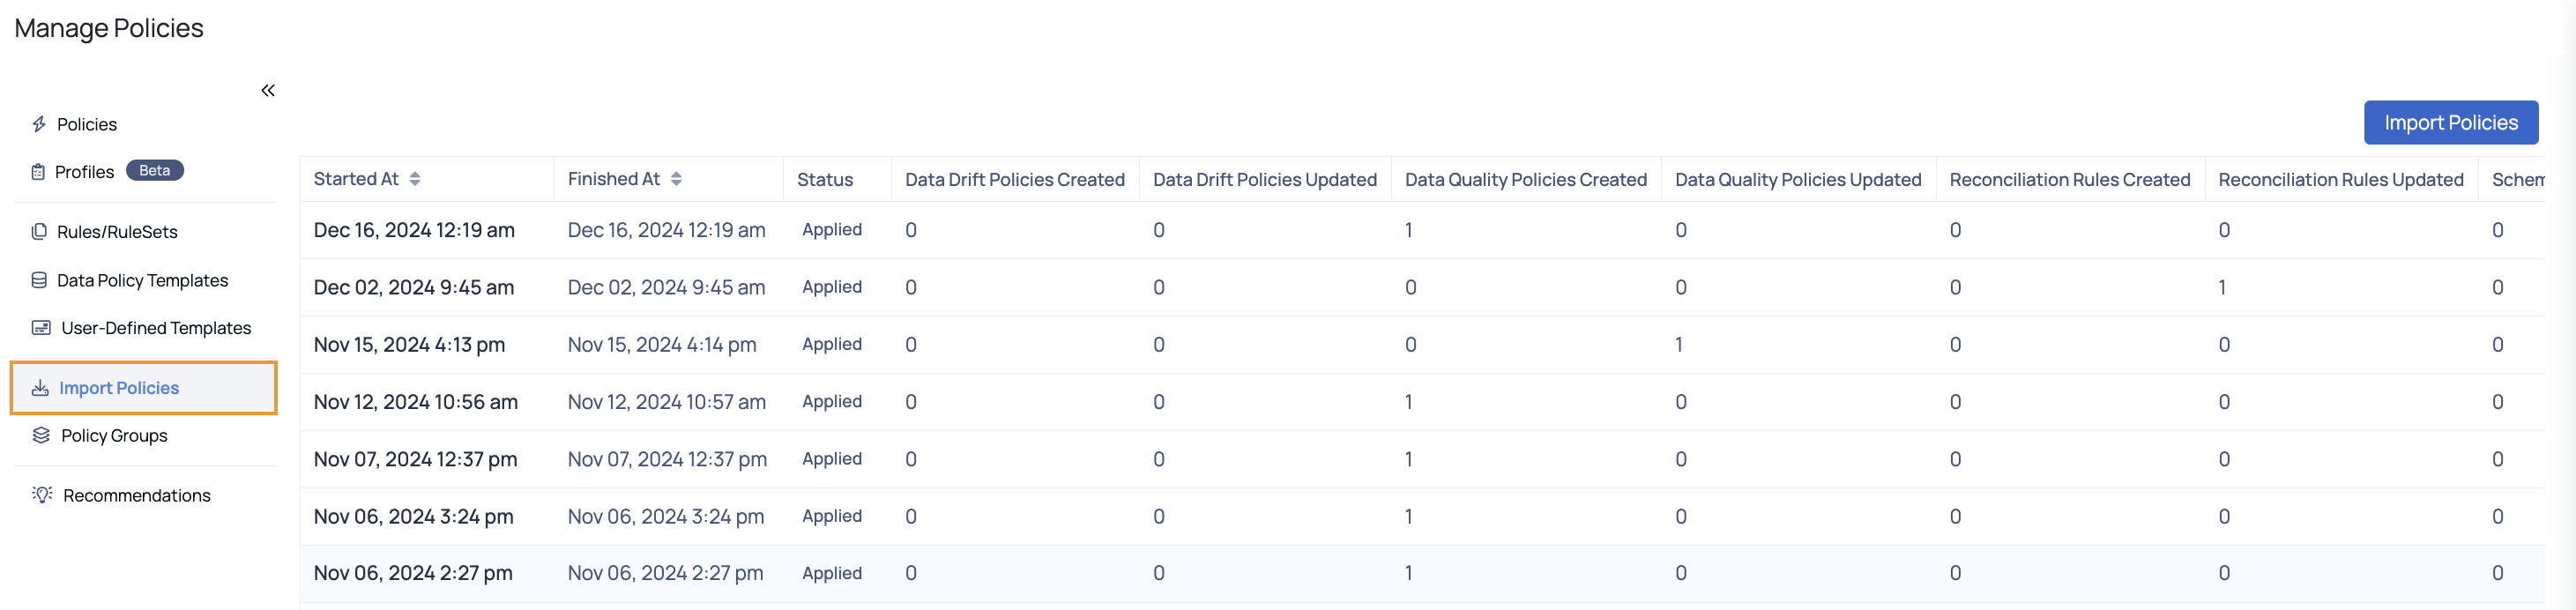Select started-at cell Nov 06, 2024 3:24 pm

click(413, 516)
